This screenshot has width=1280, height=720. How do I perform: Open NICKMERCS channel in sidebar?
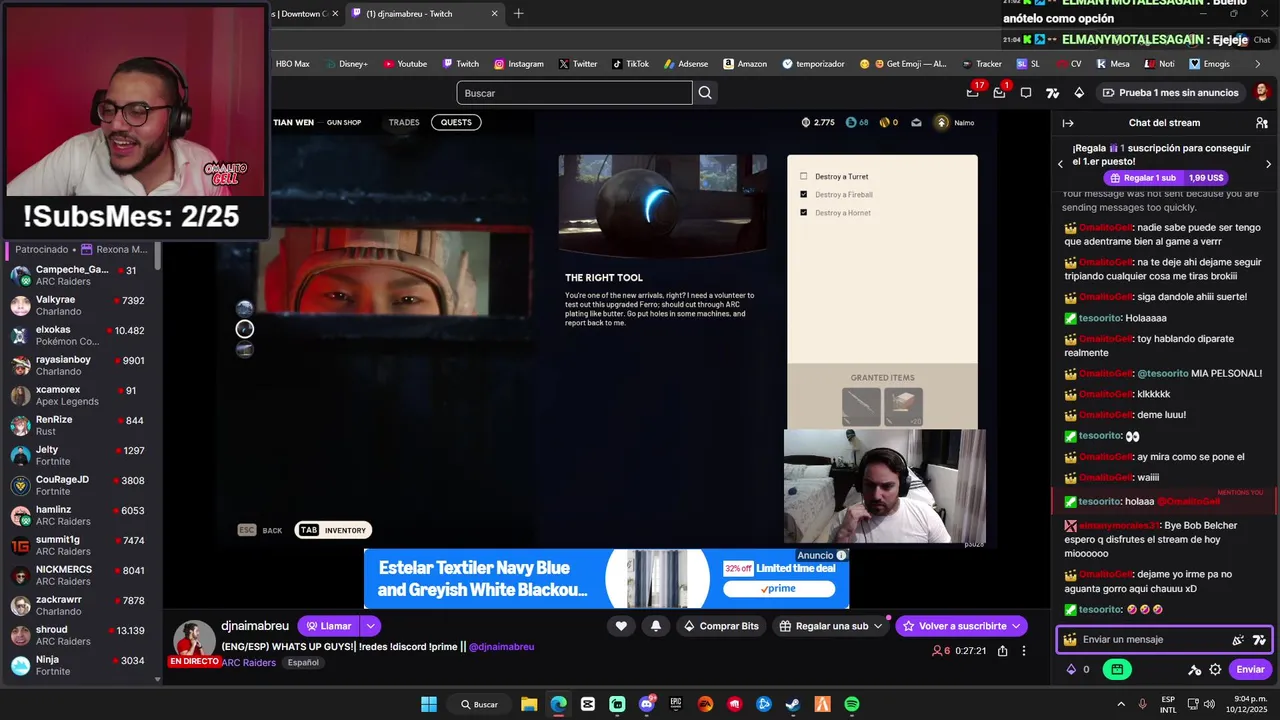click(x=80, y=576)
